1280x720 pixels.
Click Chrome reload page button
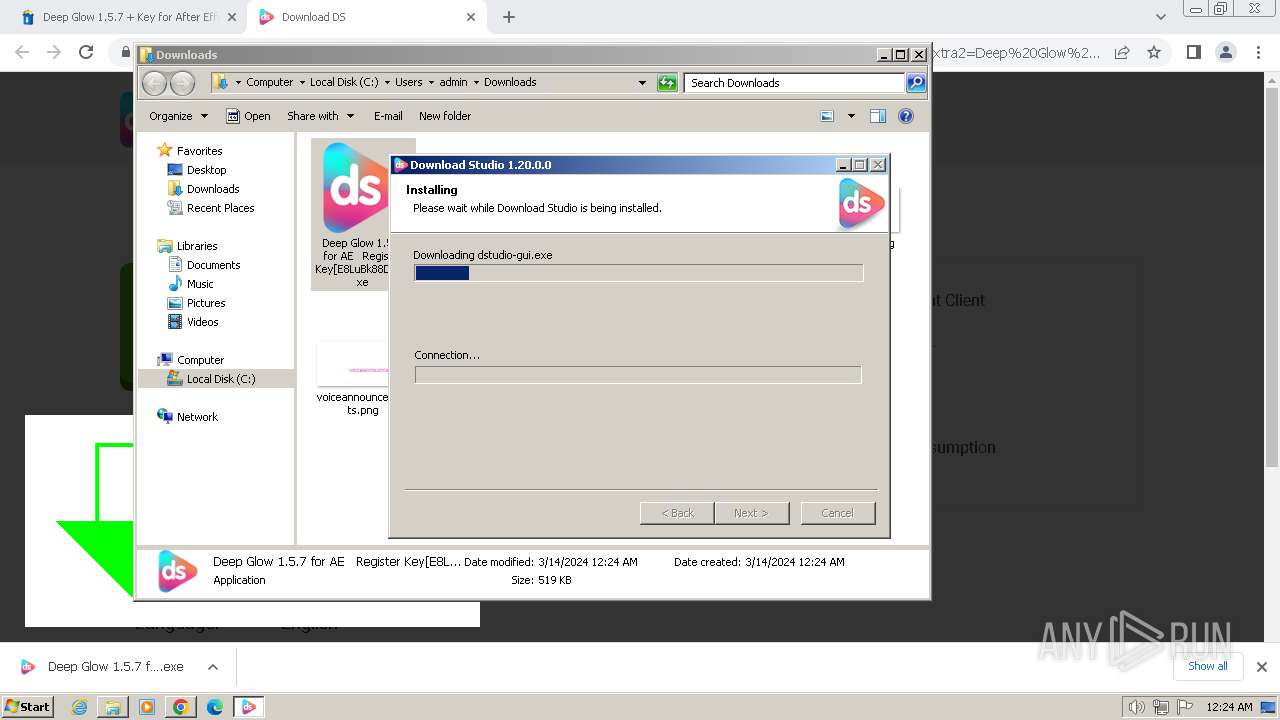(x=86, y=52)
